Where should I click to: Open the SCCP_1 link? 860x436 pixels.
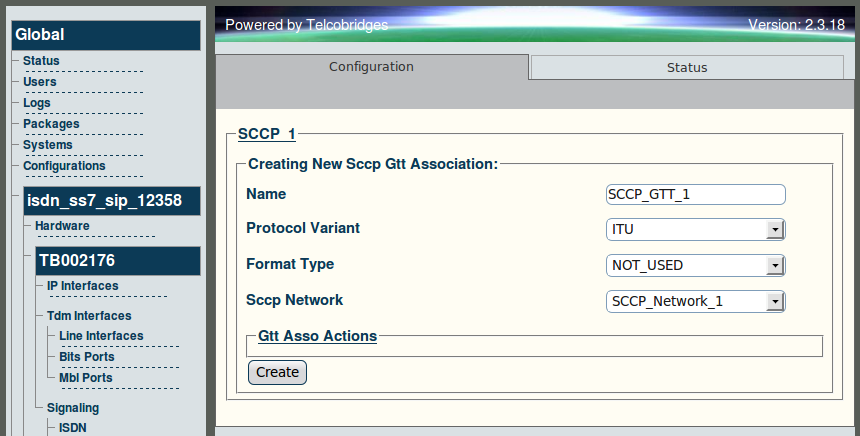267,134
